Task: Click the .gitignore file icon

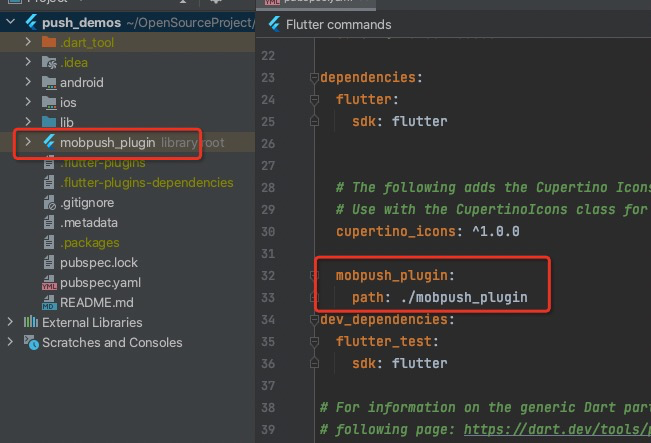Action: (49, 203)
